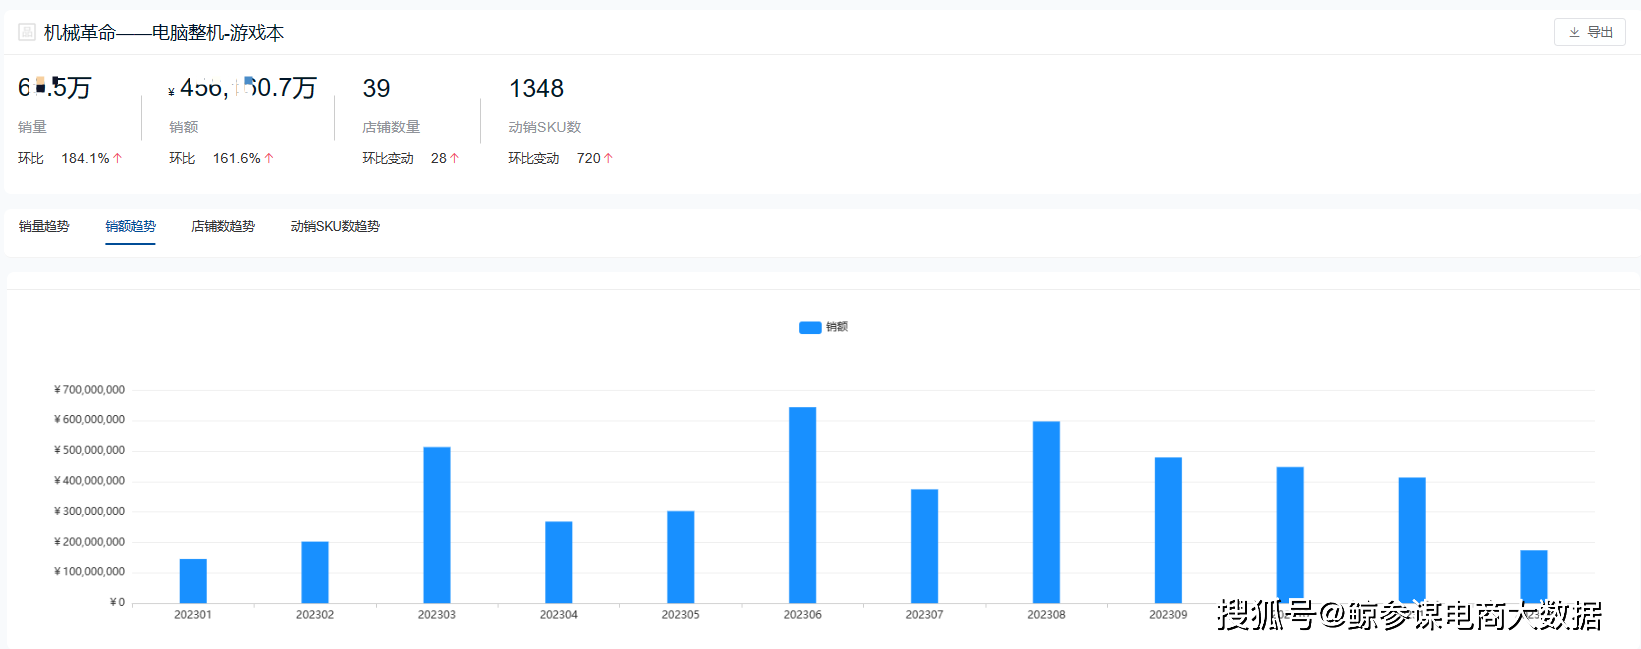Click the 动销SKU数 label

pos(545,127)
